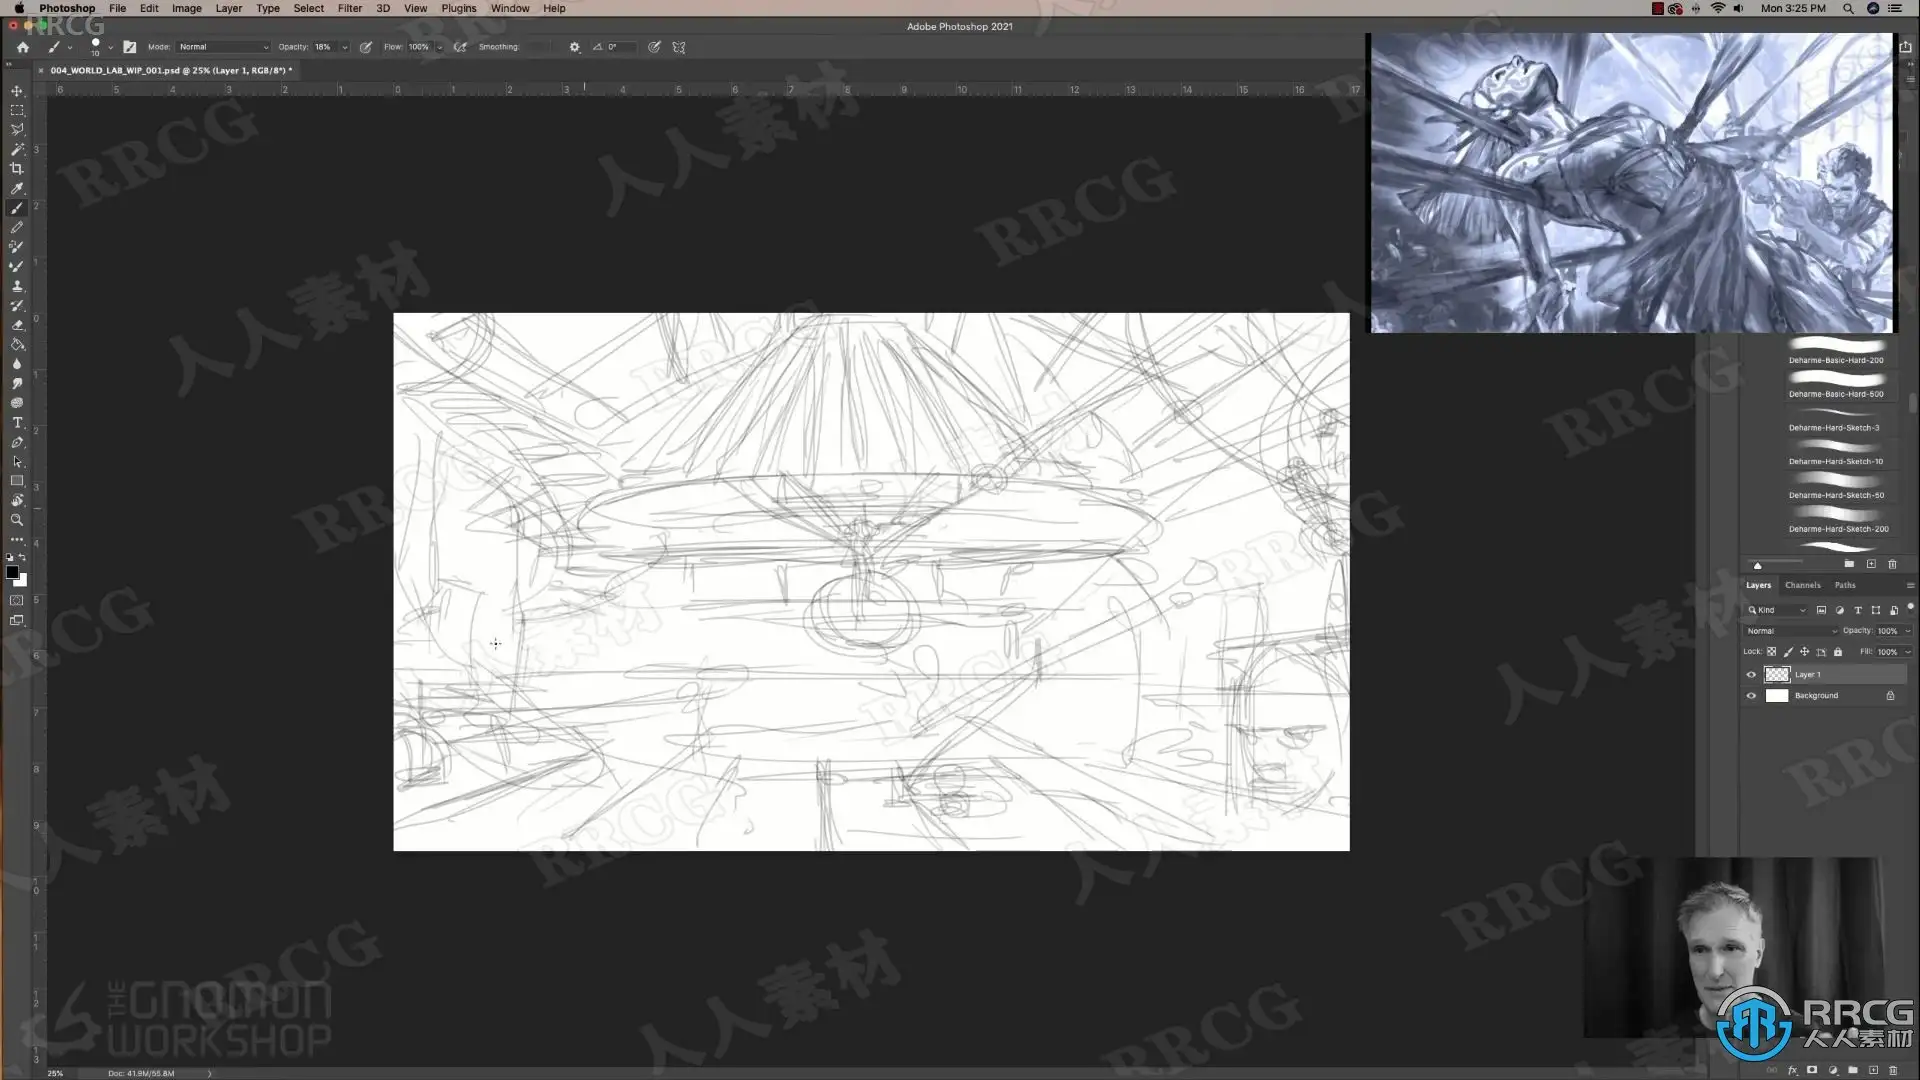The width and height of the screenshot is (1920, 1080).
Task: Select the Horizontal Type tool
Action: click(17, 423)
